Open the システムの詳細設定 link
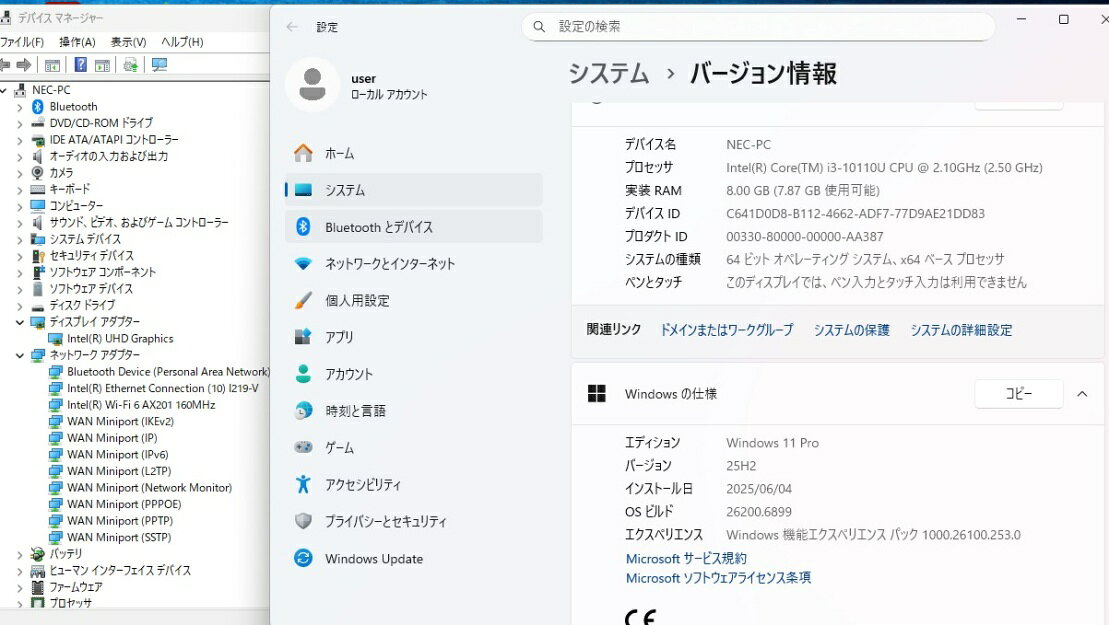1109x625 pixels. point(960,330)
